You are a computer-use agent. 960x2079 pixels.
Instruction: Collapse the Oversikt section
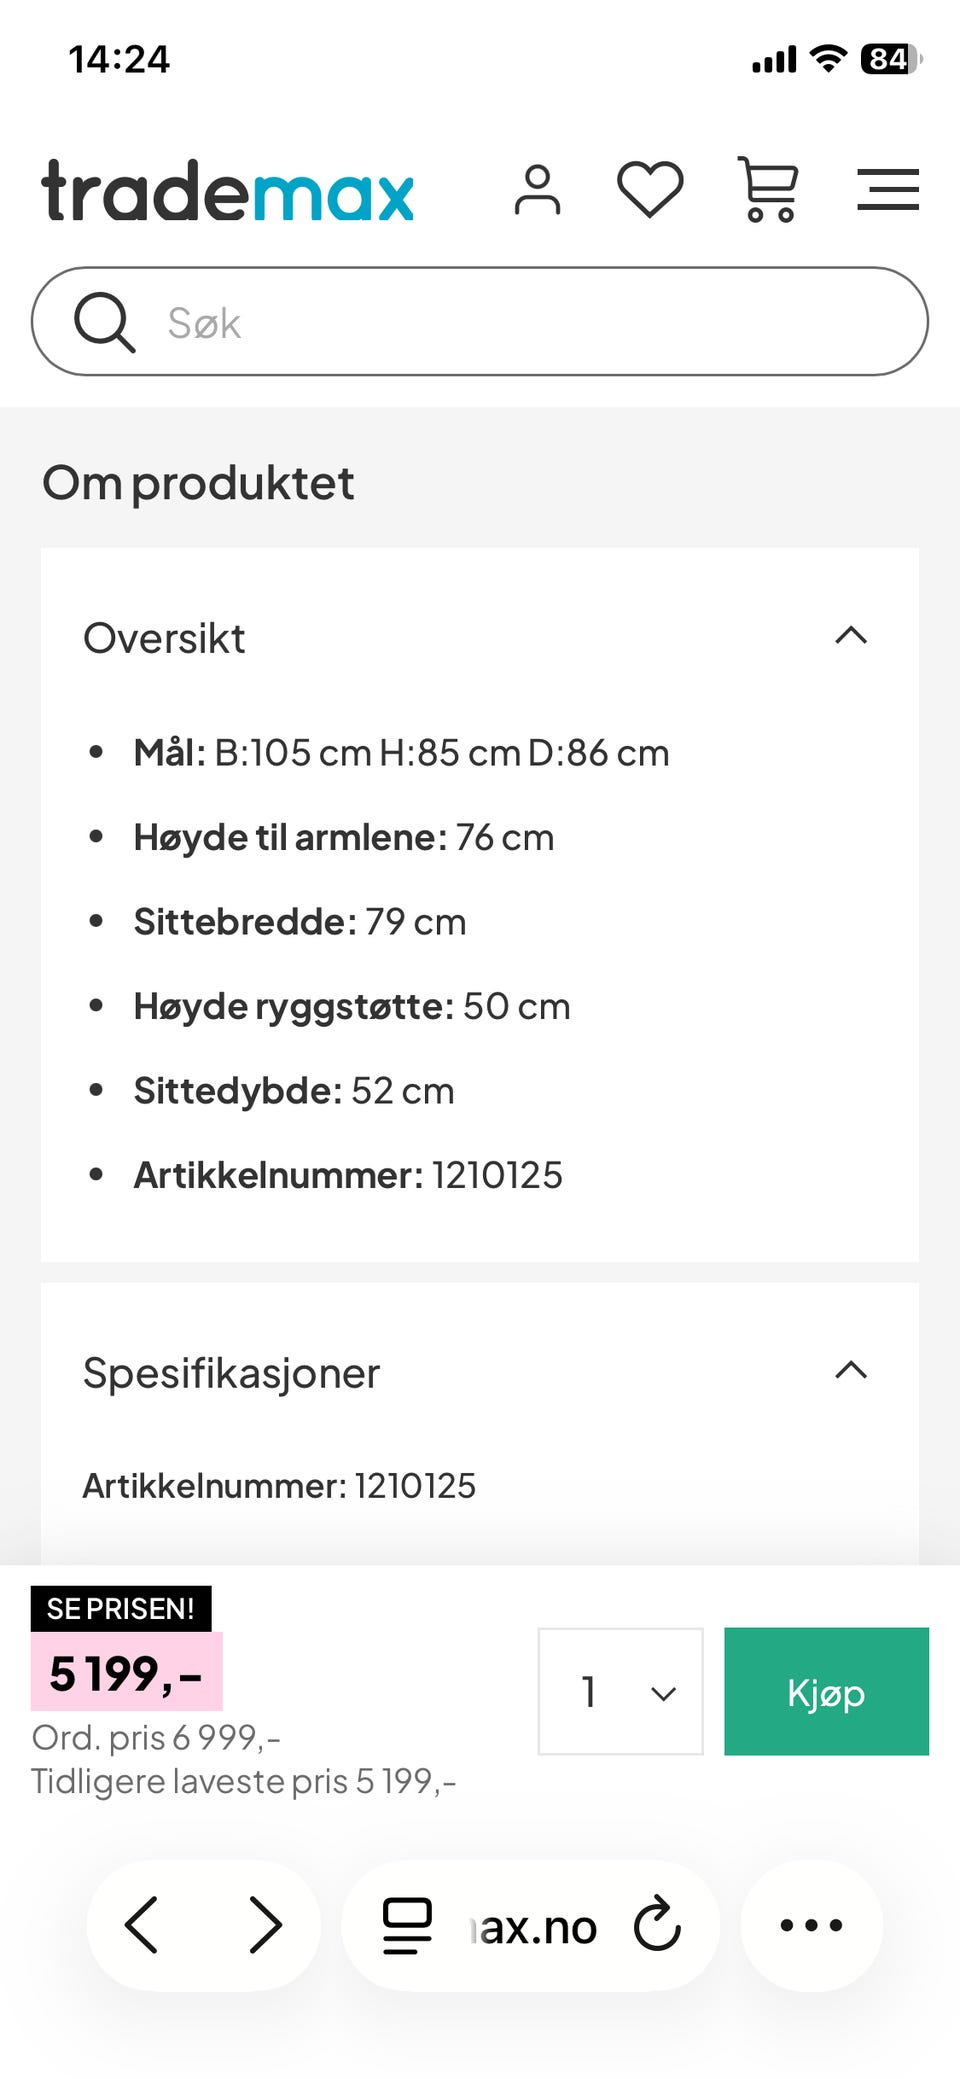coord(850,636)
